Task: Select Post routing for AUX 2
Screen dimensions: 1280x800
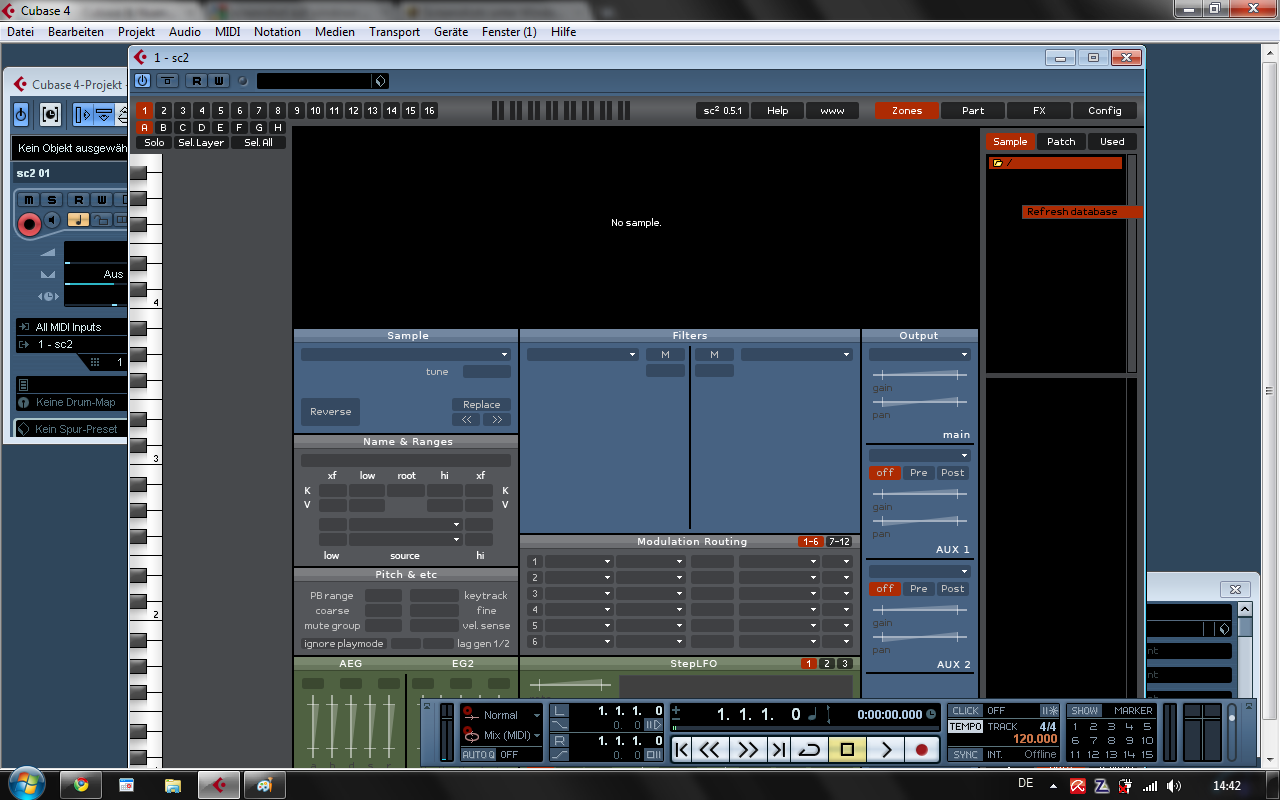Action: pyautogui.click(x=952, y=589)
